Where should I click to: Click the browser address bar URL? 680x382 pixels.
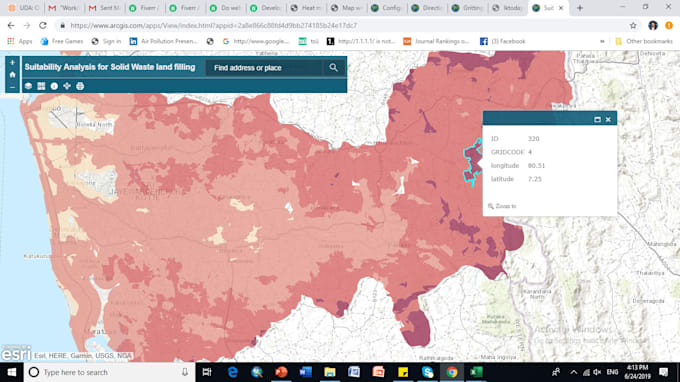click(213, 26)
